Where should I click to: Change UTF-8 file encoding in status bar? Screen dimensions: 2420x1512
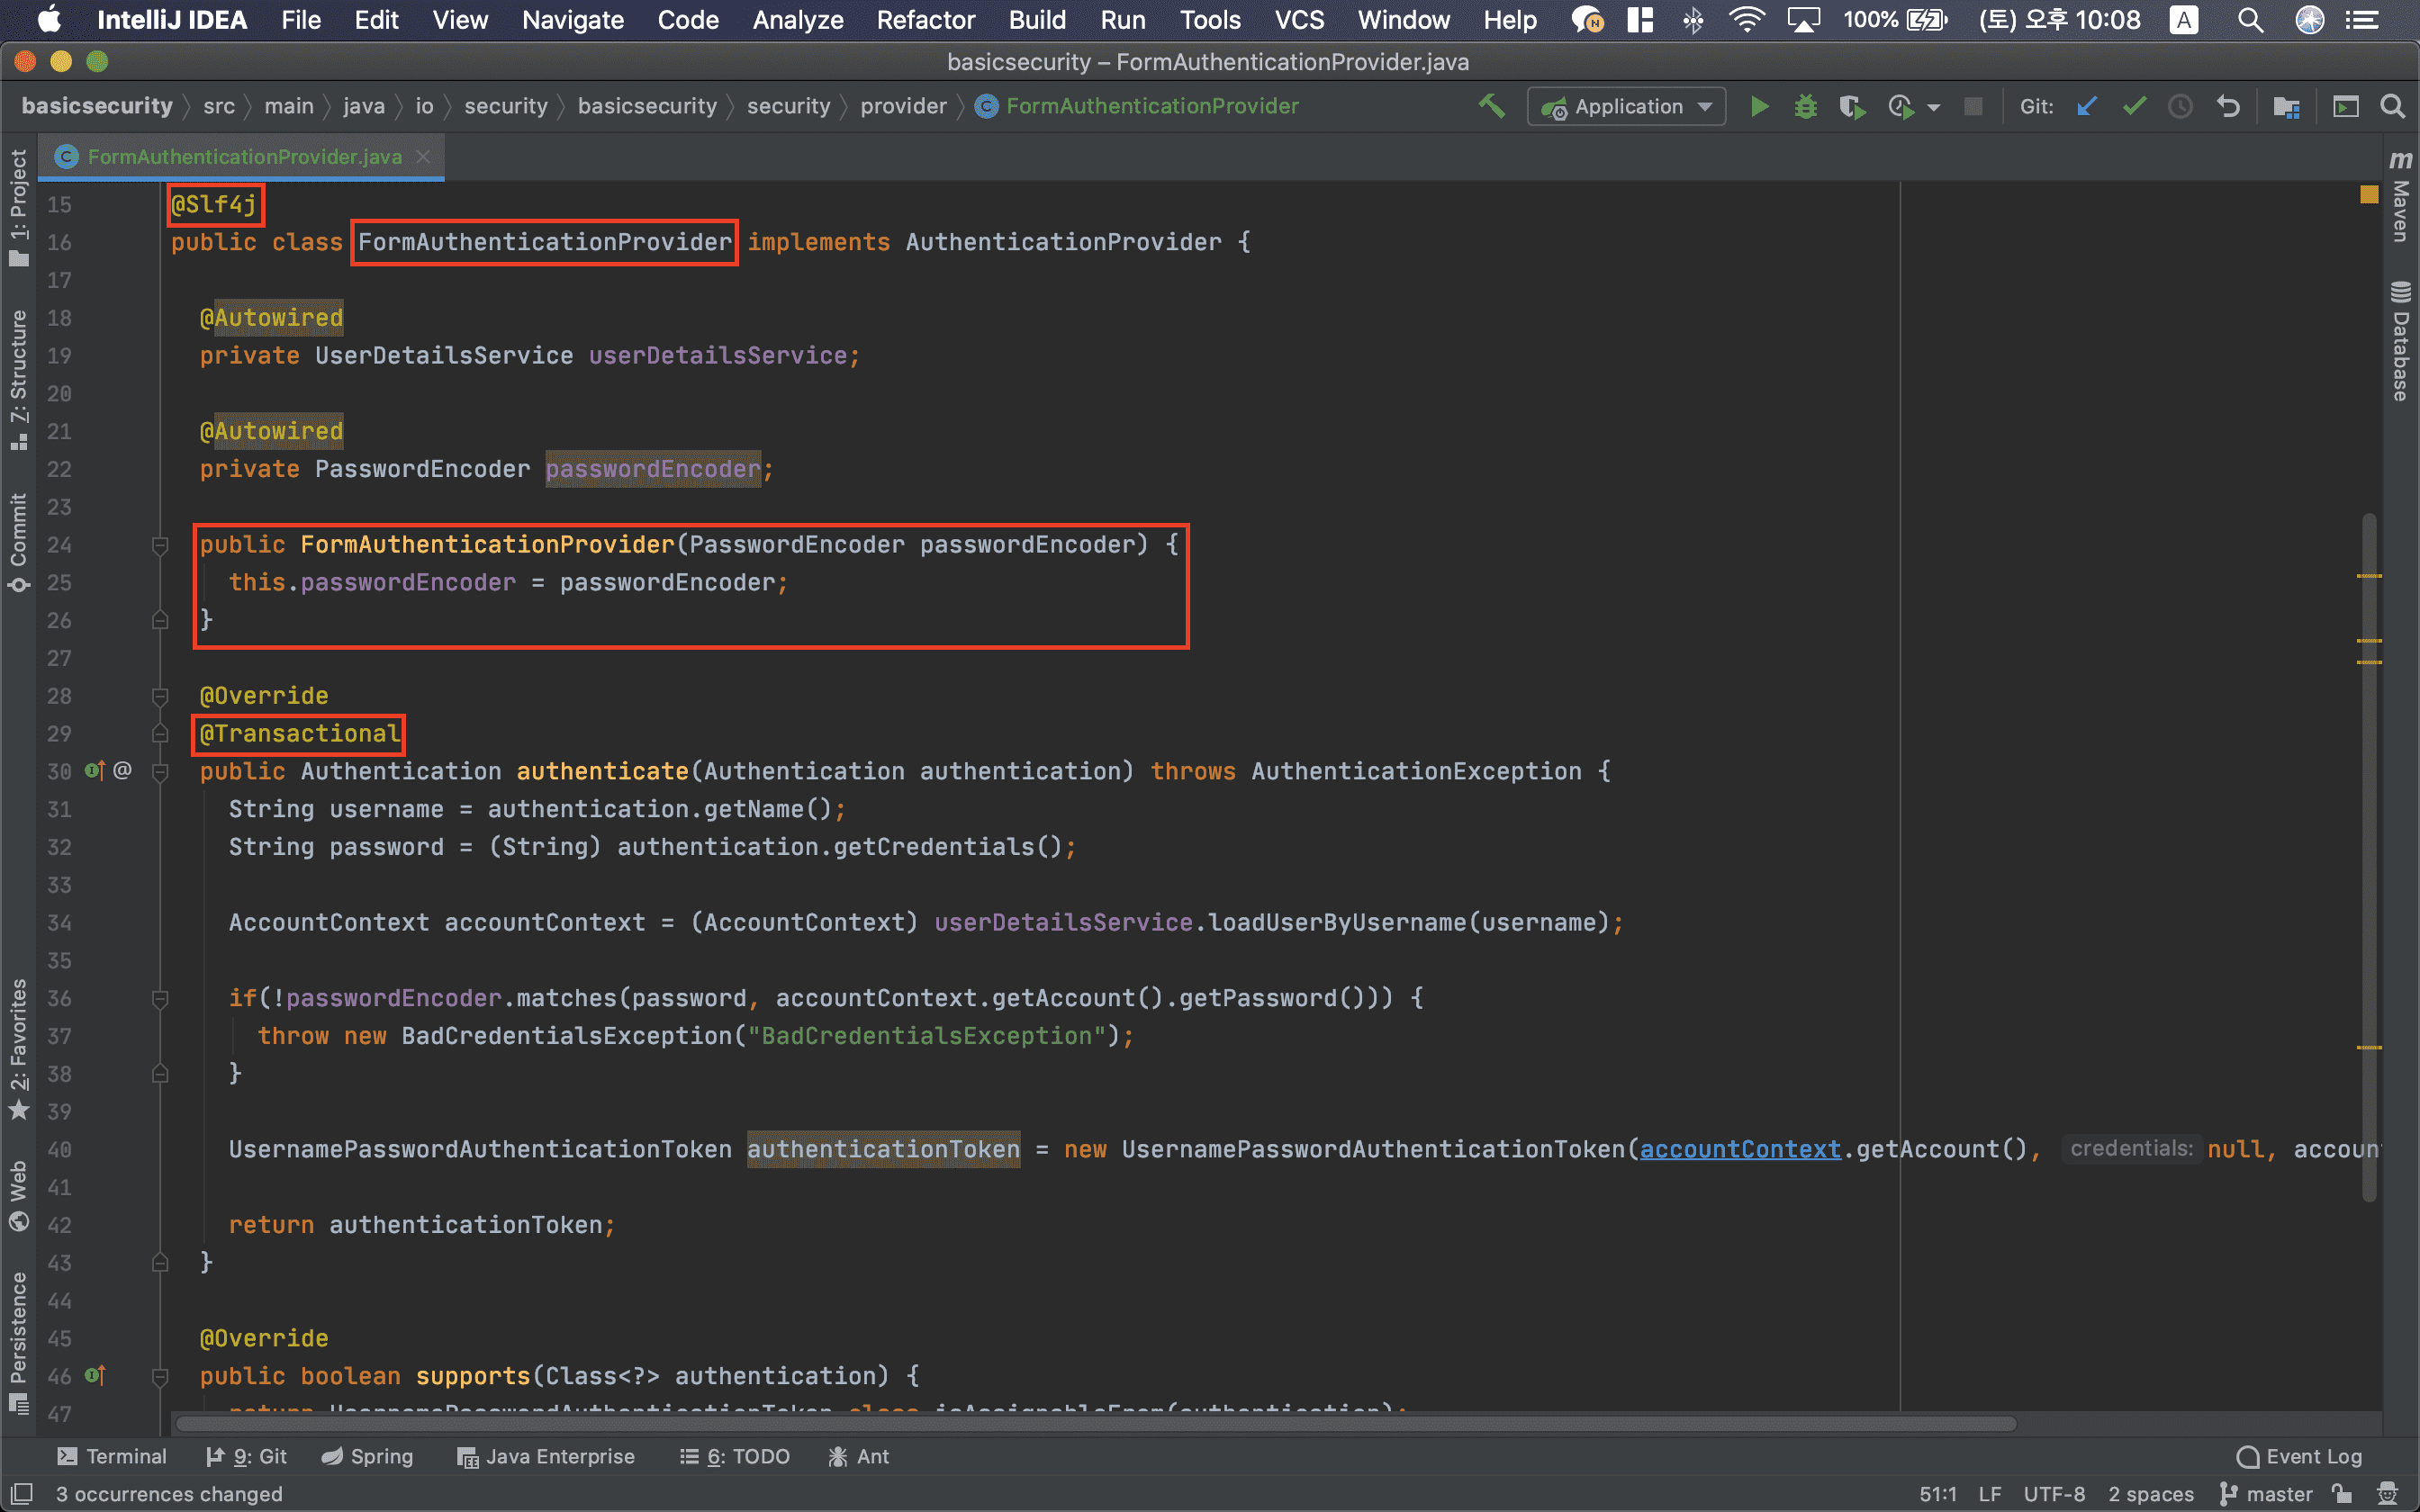pos(2054,1493)
